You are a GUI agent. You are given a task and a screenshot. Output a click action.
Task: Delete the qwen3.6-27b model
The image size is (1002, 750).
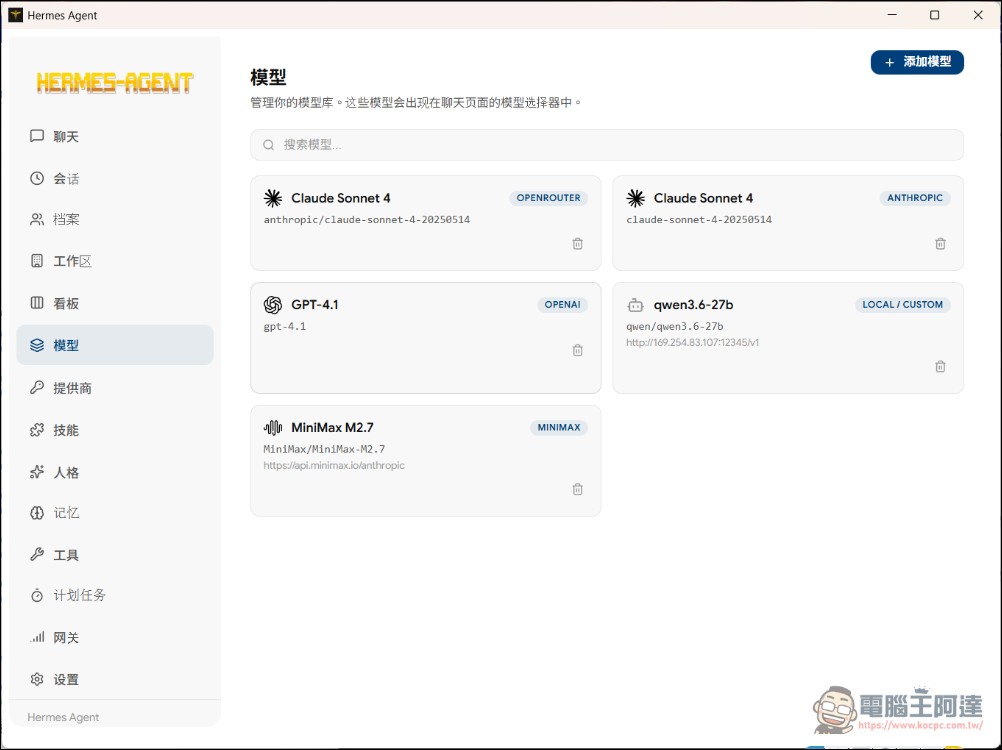[940, 367]
